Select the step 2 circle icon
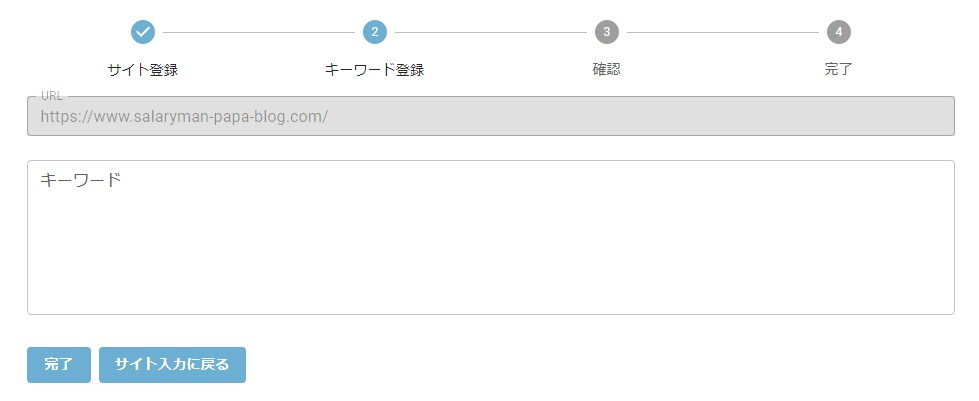Image resolution: width=979 pixels, height=401 pixels. (x=375, y=32)
